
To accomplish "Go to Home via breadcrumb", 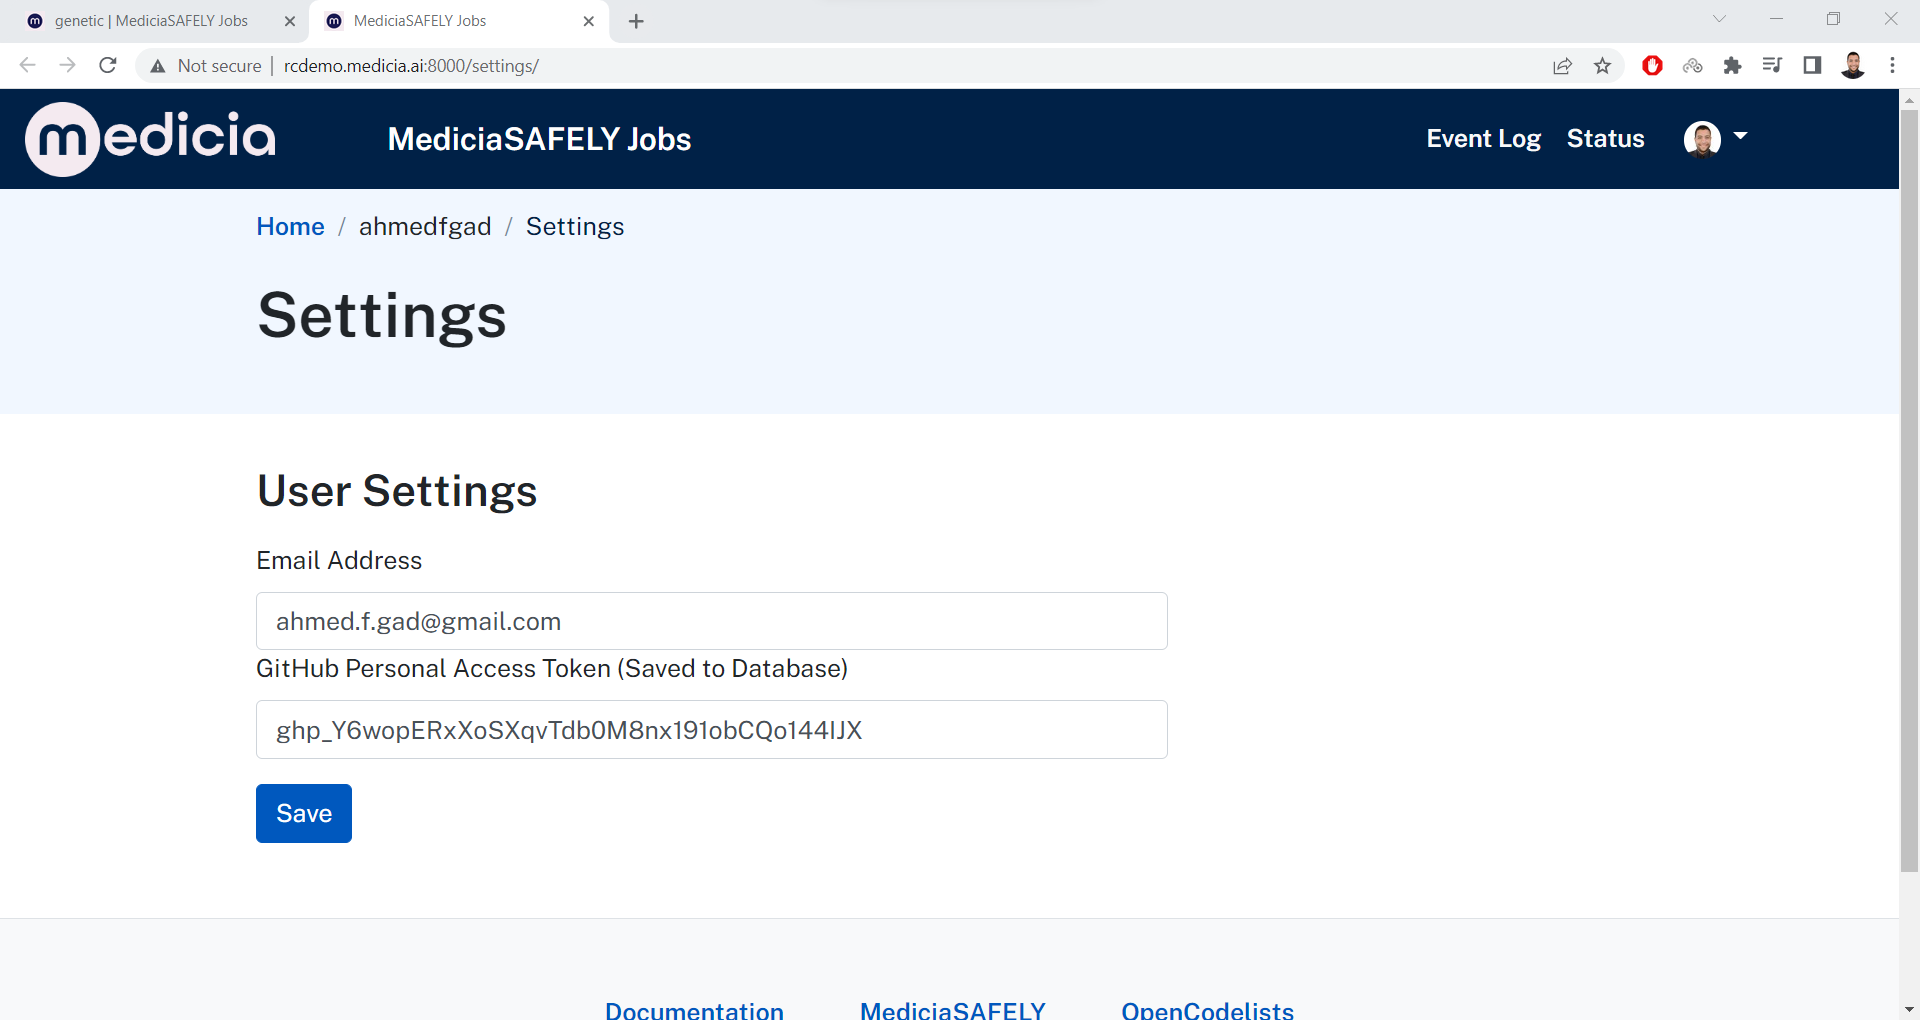I will 290,227.
